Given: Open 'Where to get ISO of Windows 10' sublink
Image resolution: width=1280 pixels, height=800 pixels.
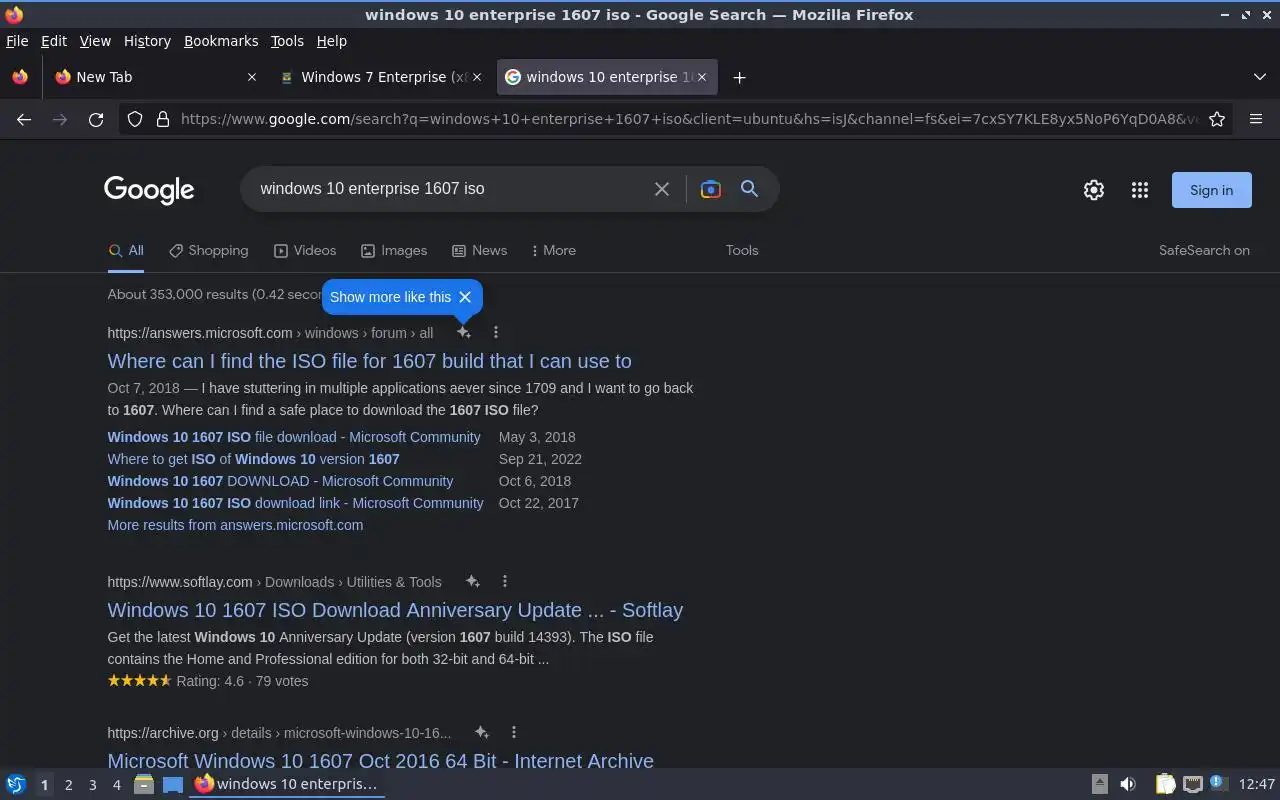Looking at the screenshot, I should point(253,459).
